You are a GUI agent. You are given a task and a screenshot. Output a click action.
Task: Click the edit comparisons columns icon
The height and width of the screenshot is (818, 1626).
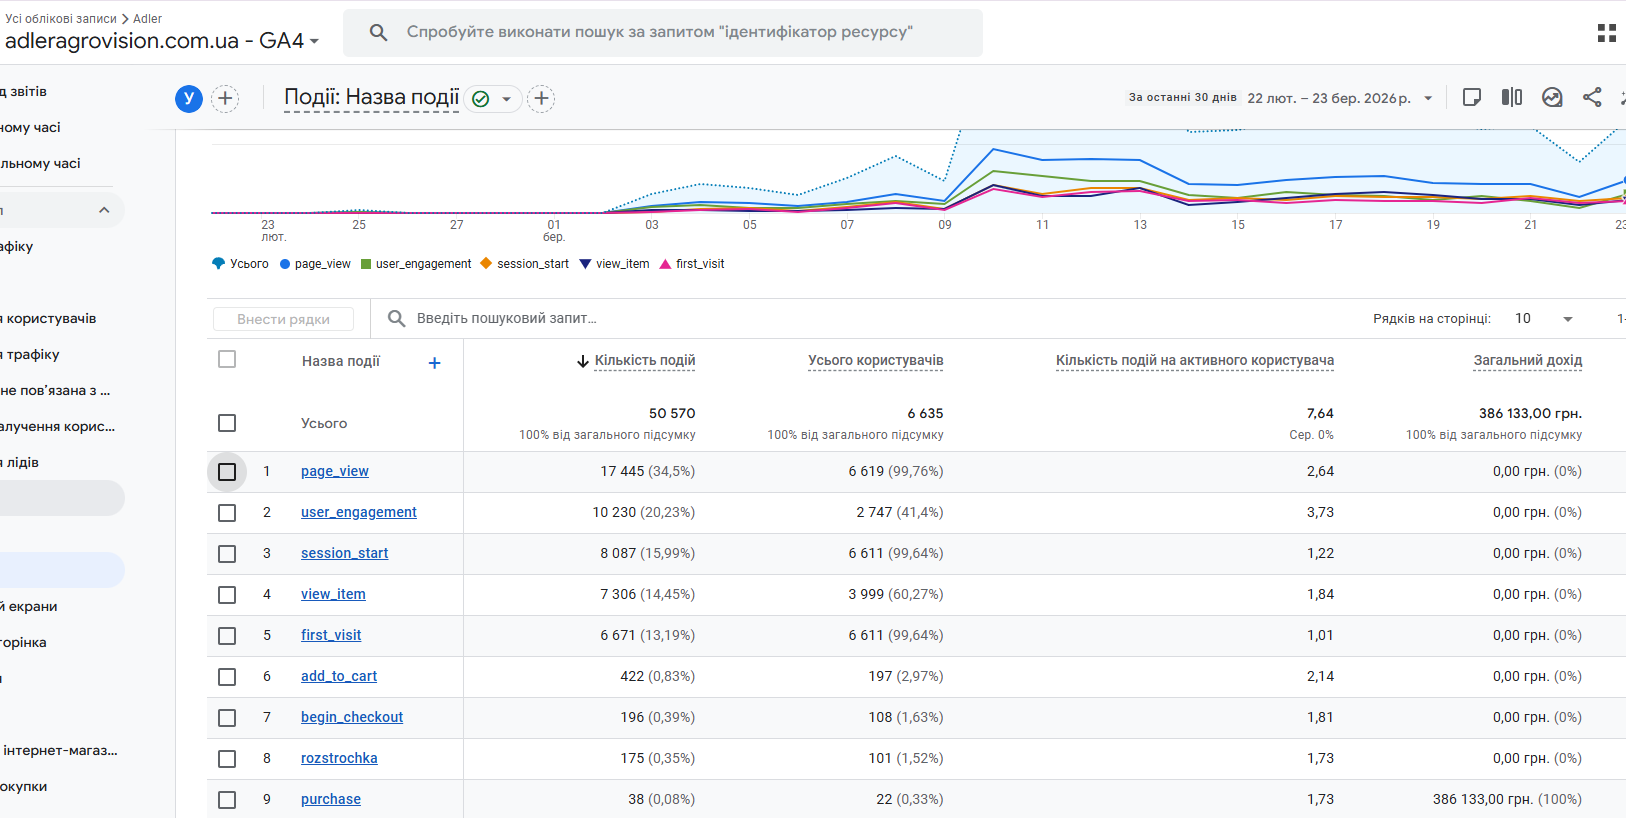tap(1512, 97)
